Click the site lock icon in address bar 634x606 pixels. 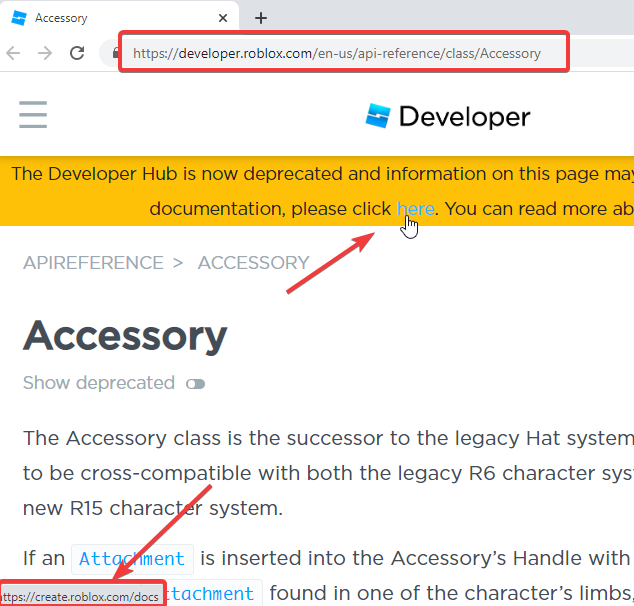coord(116,53)
